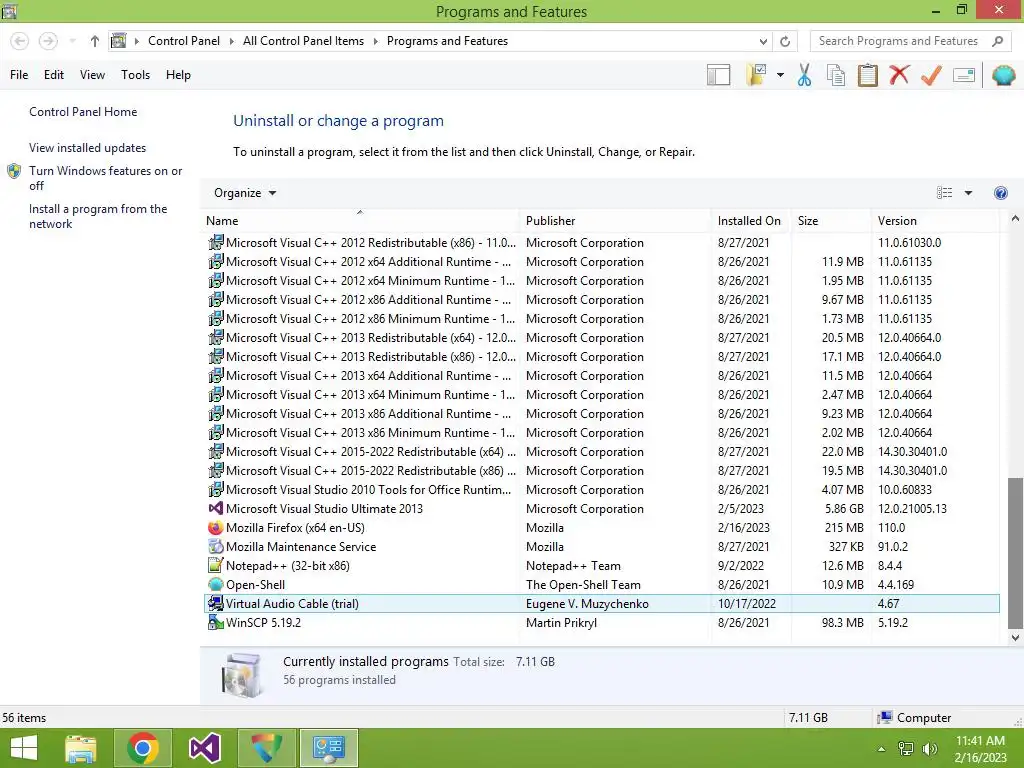Viewport: 1024px width, 768px height.
Task: Click the Paste clipboard toolbar icon
Action: (867, 75)
